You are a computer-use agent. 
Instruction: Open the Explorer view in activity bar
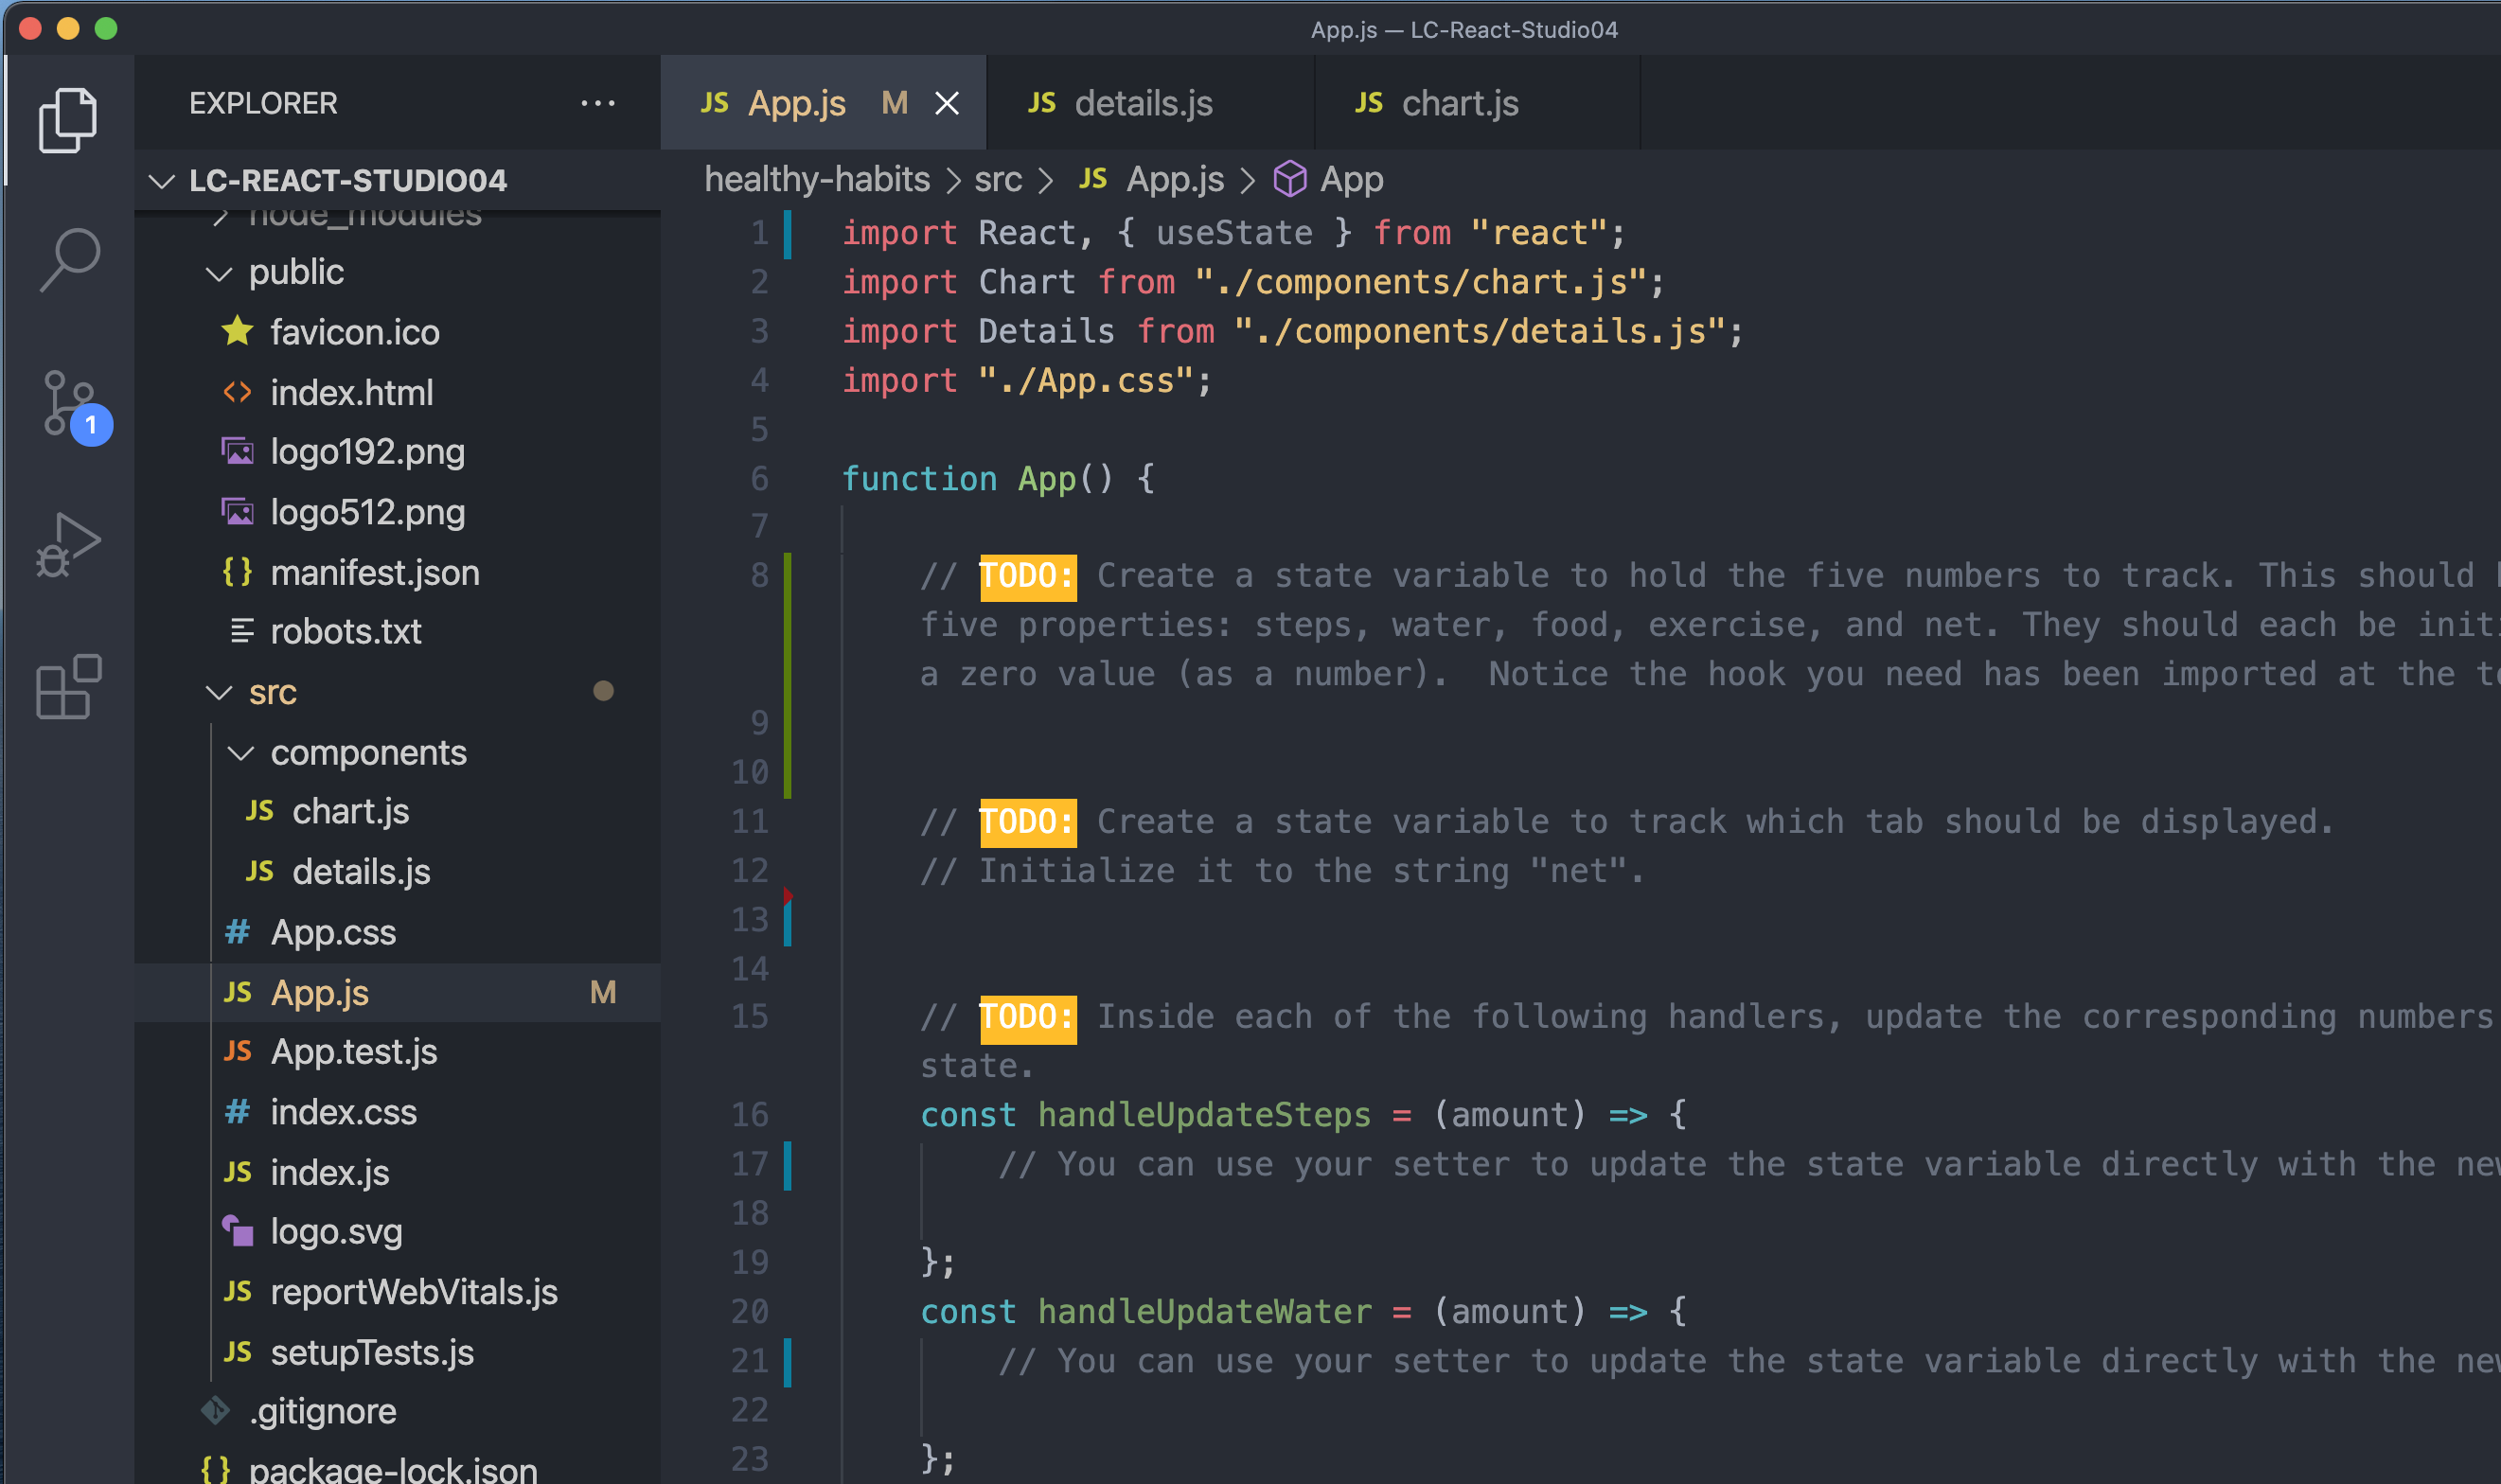(x=68, y=120)
